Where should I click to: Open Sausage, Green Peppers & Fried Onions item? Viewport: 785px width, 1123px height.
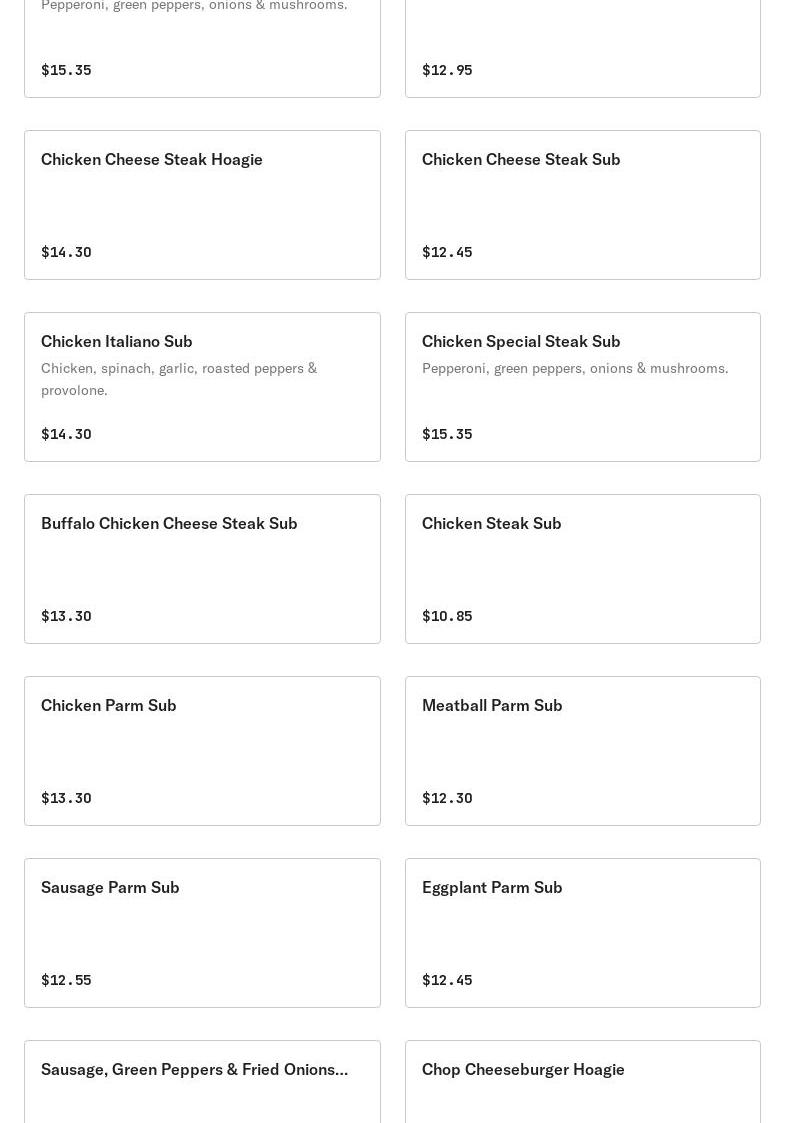pyautogui.click(x=202, y=1081)
